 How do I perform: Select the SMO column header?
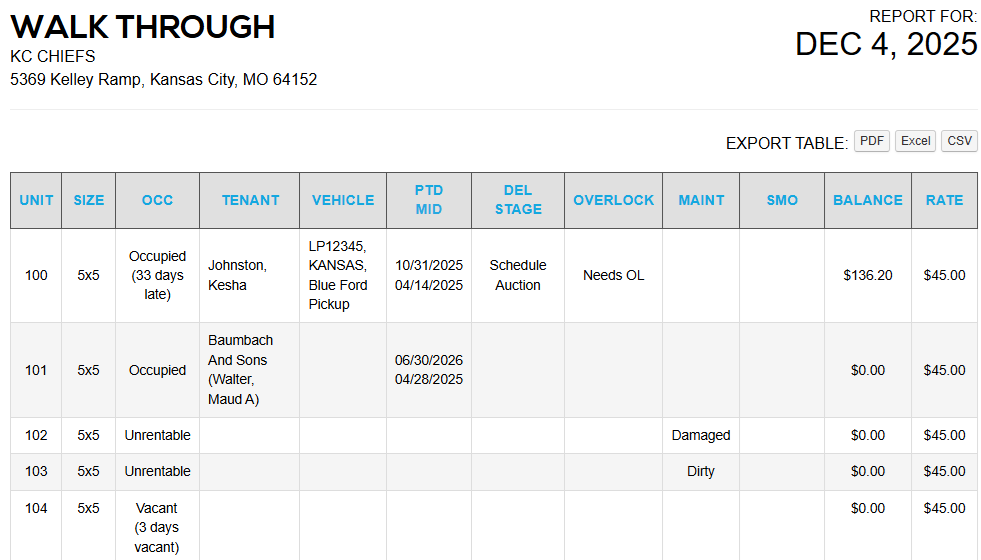(782, 200)
